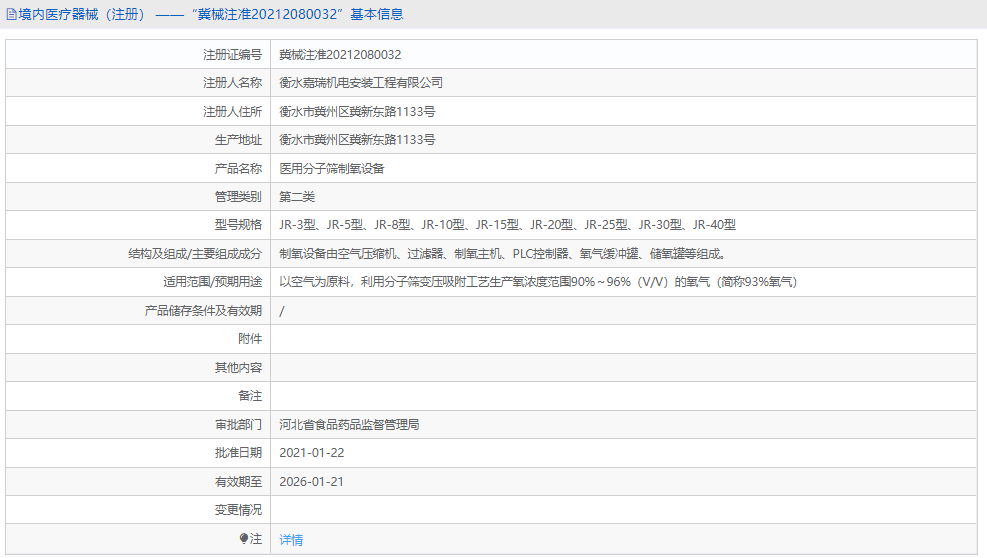The image size is (987, 558).
Task: Click registrant name 衡水嘉瑞机电安装工程有限公司
Action: (x=361, y=83)
